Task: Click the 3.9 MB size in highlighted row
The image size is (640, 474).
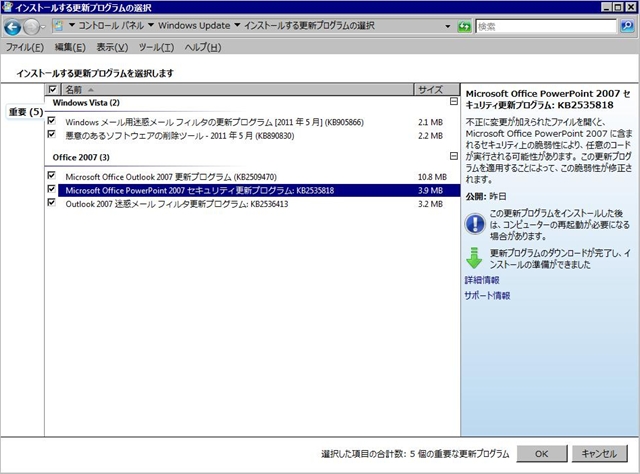Action: coord(430,190)
